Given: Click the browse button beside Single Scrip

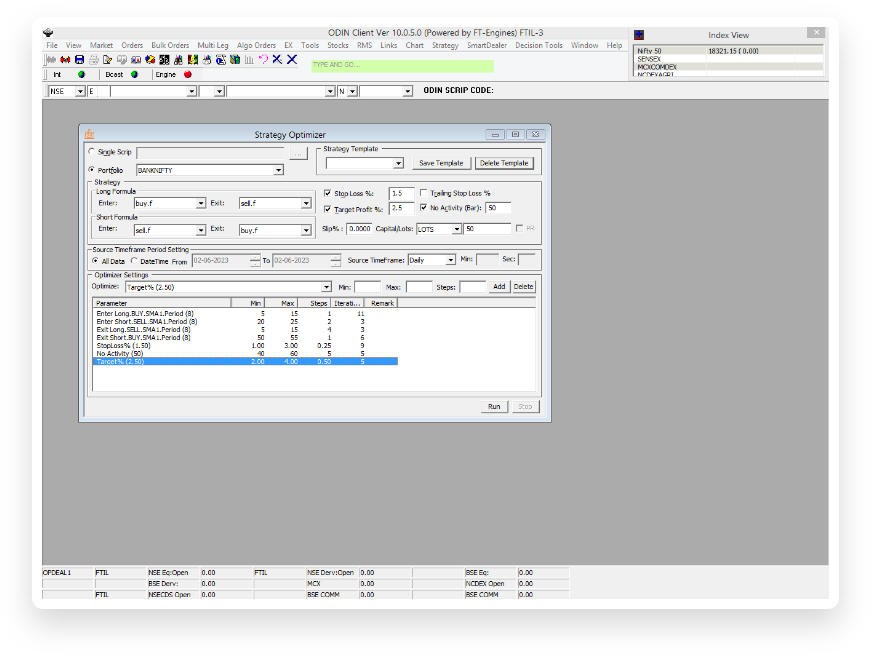Looking at the screenshot, I should point(298,153).
